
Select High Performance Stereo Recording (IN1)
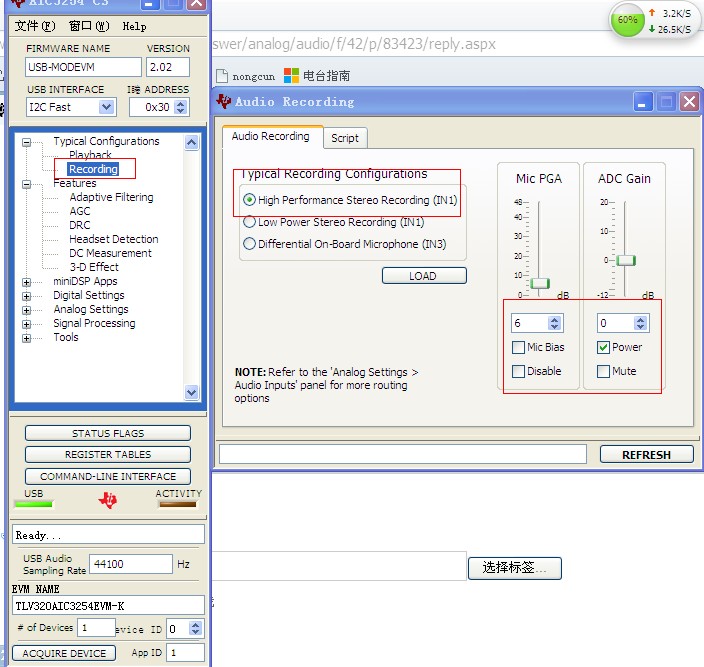tap(249, 200)
